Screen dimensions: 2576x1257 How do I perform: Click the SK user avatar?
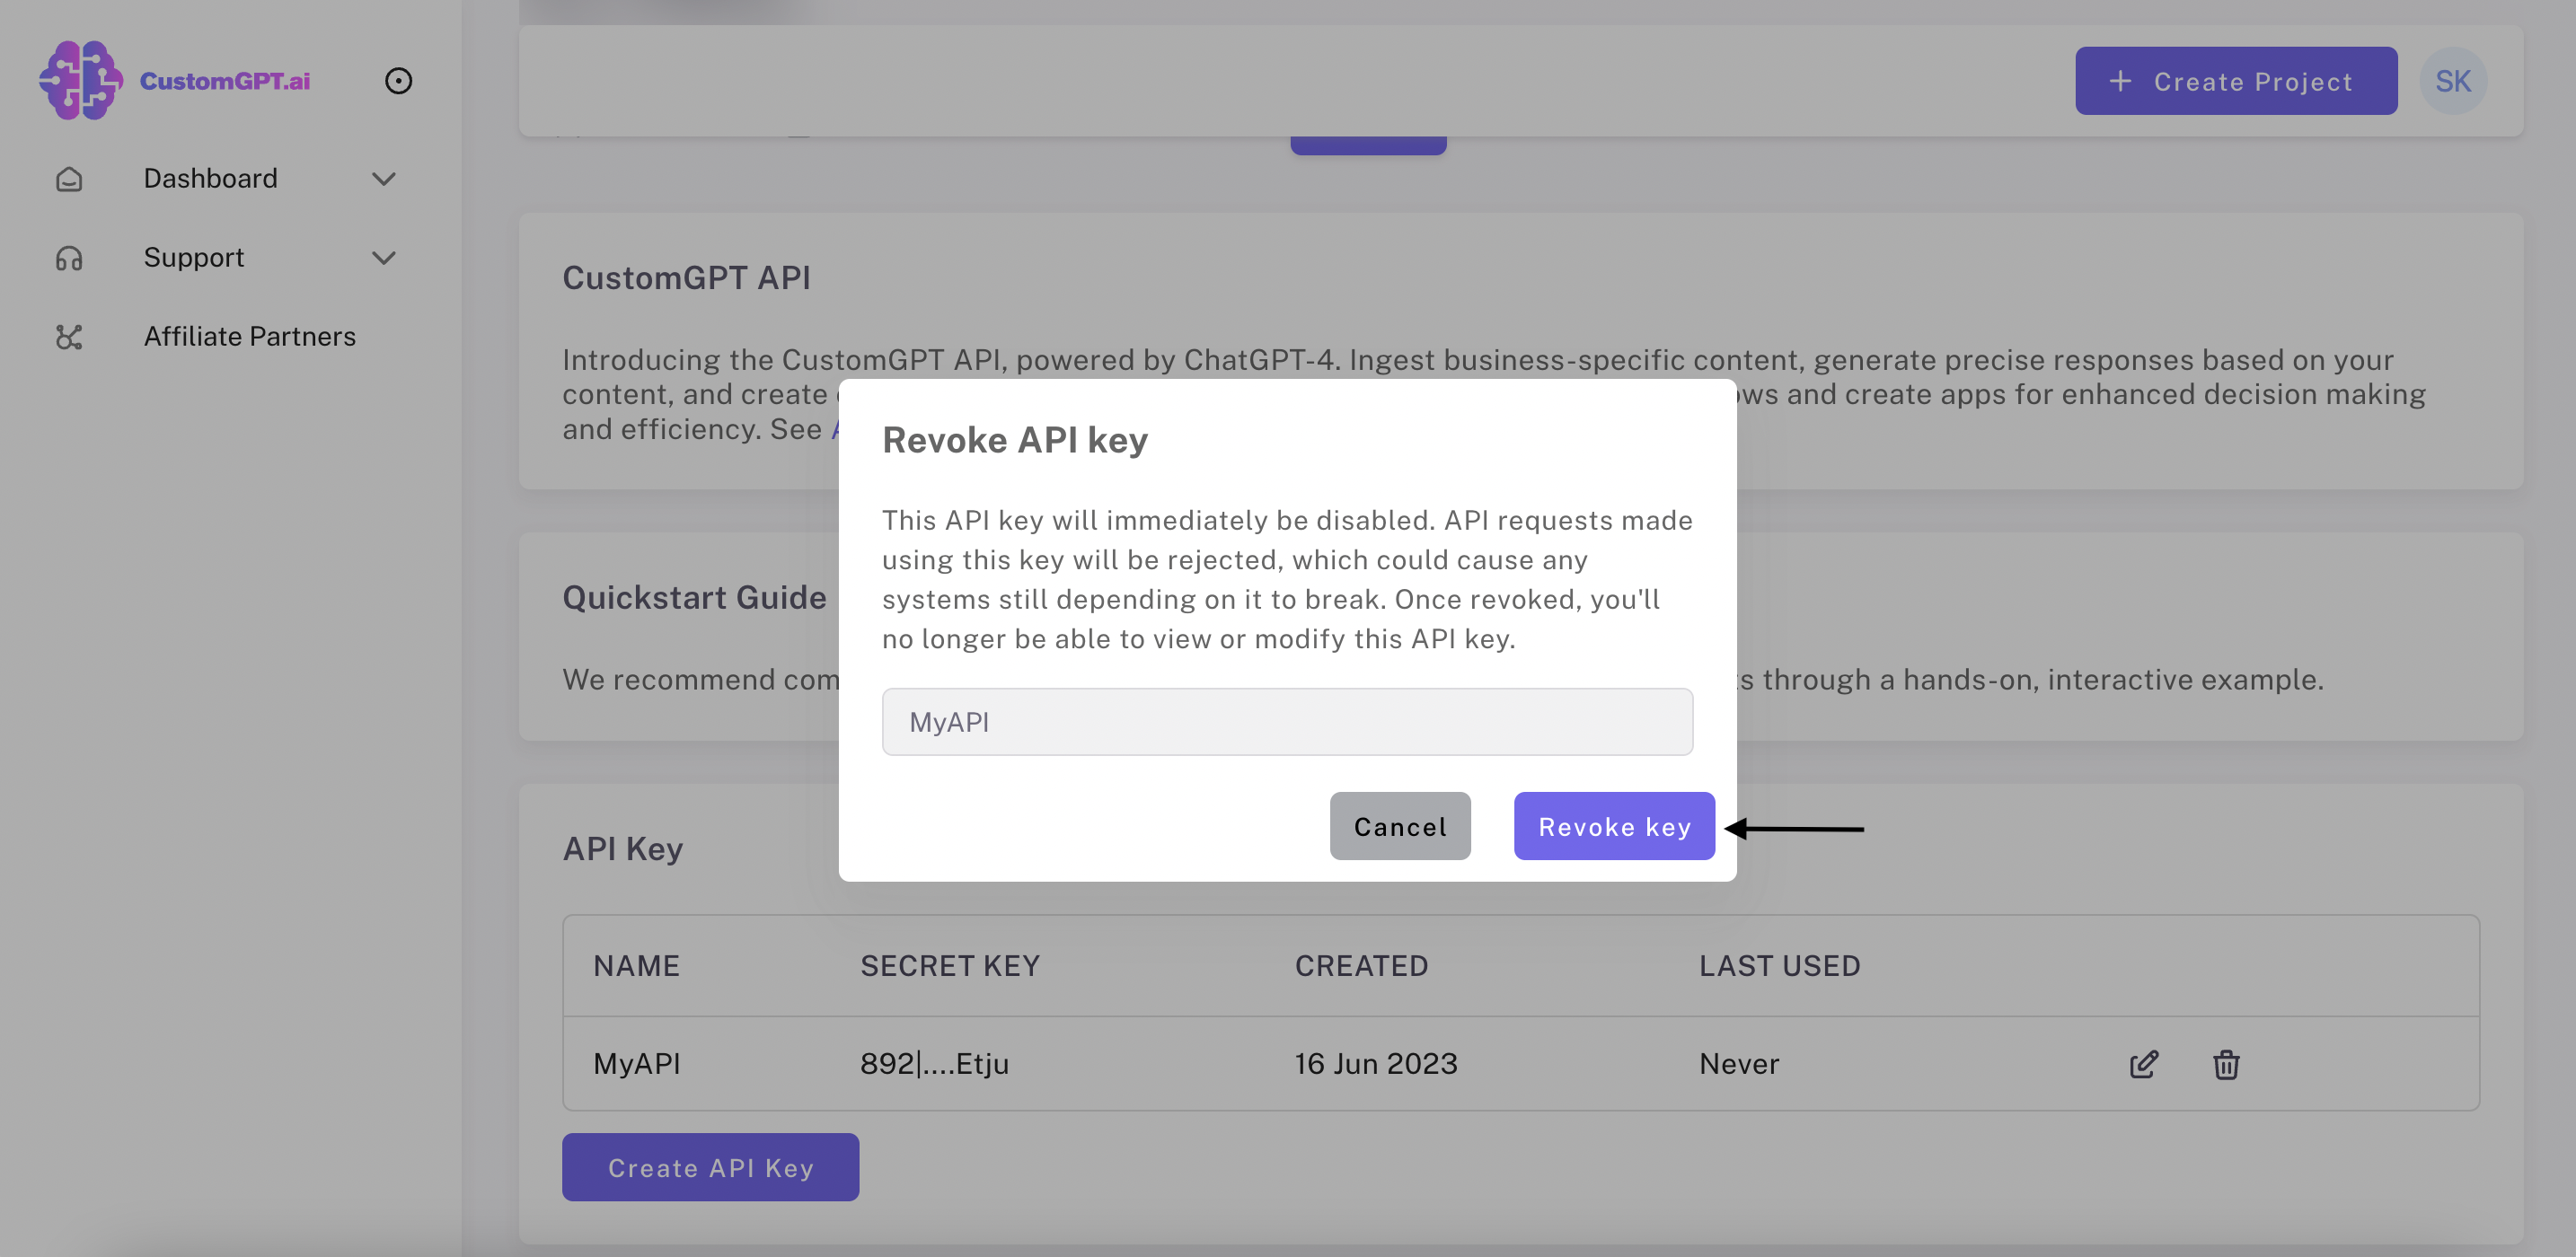[x=2452, y=81]
